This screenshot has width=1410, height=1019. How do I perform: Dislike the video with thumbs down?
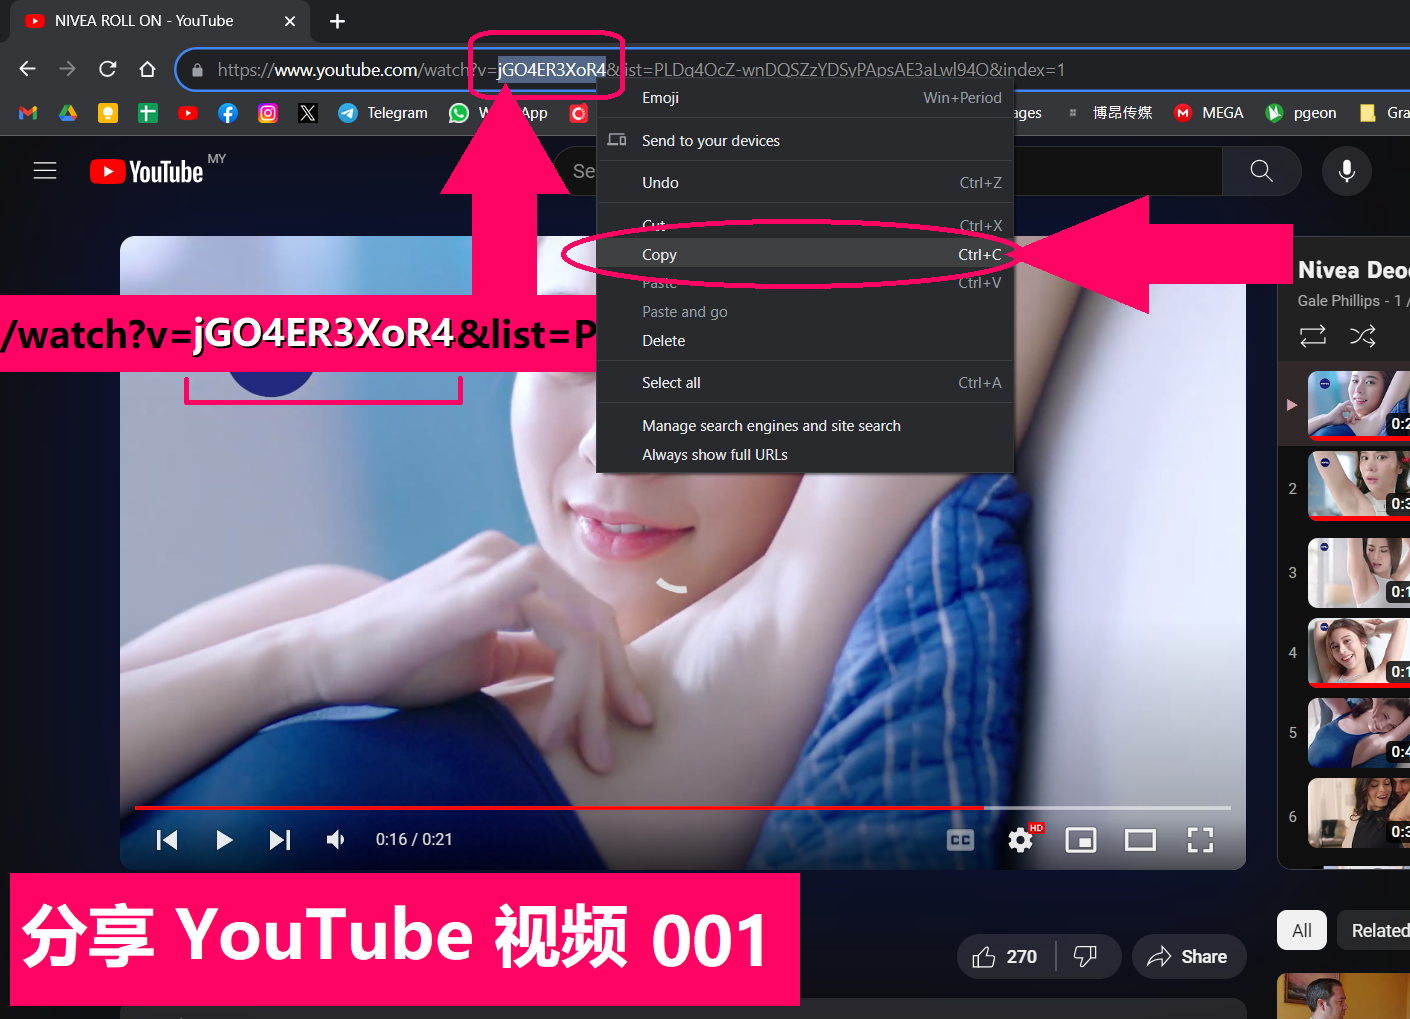(x=1087, y=957)
